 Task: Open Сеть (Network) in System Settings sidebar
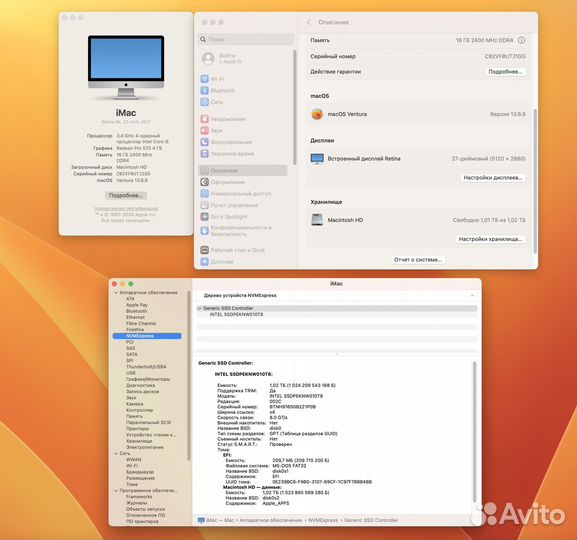(212, 102)
